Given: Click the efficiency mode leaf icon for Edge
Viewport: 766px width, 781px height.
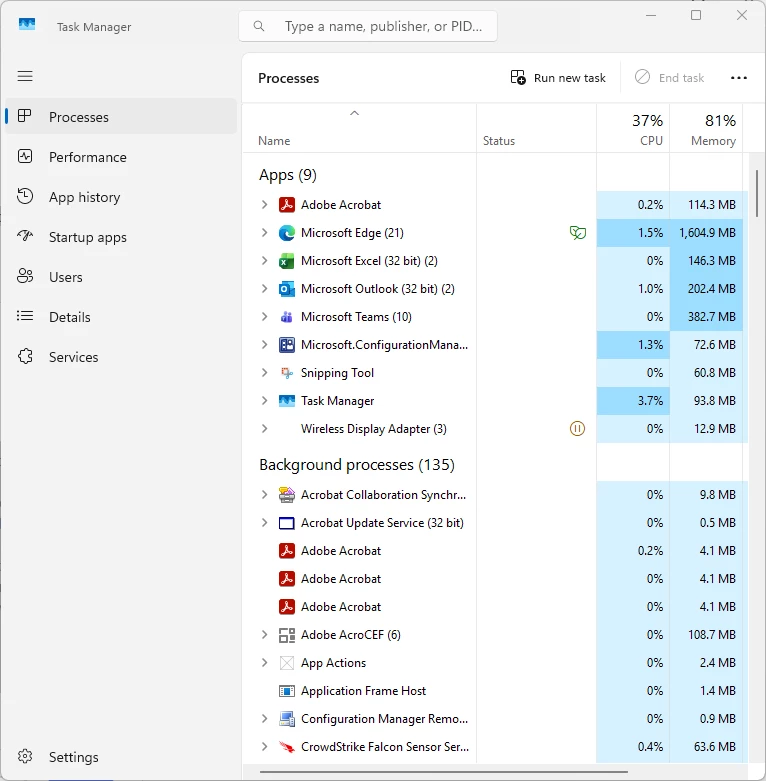Looking at the screenshot, I should [x=577, y=233].
